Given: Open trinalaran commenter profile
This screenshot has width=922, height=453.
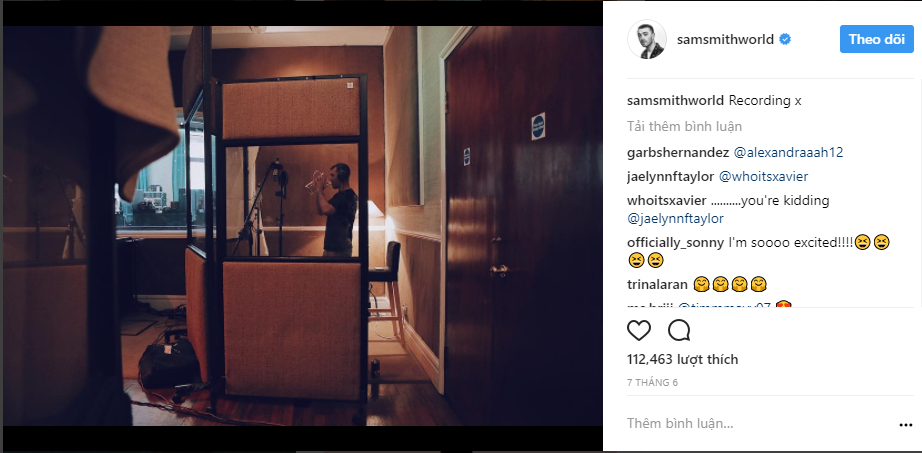Looking at the screenshot, I should [x=657, y=285].
